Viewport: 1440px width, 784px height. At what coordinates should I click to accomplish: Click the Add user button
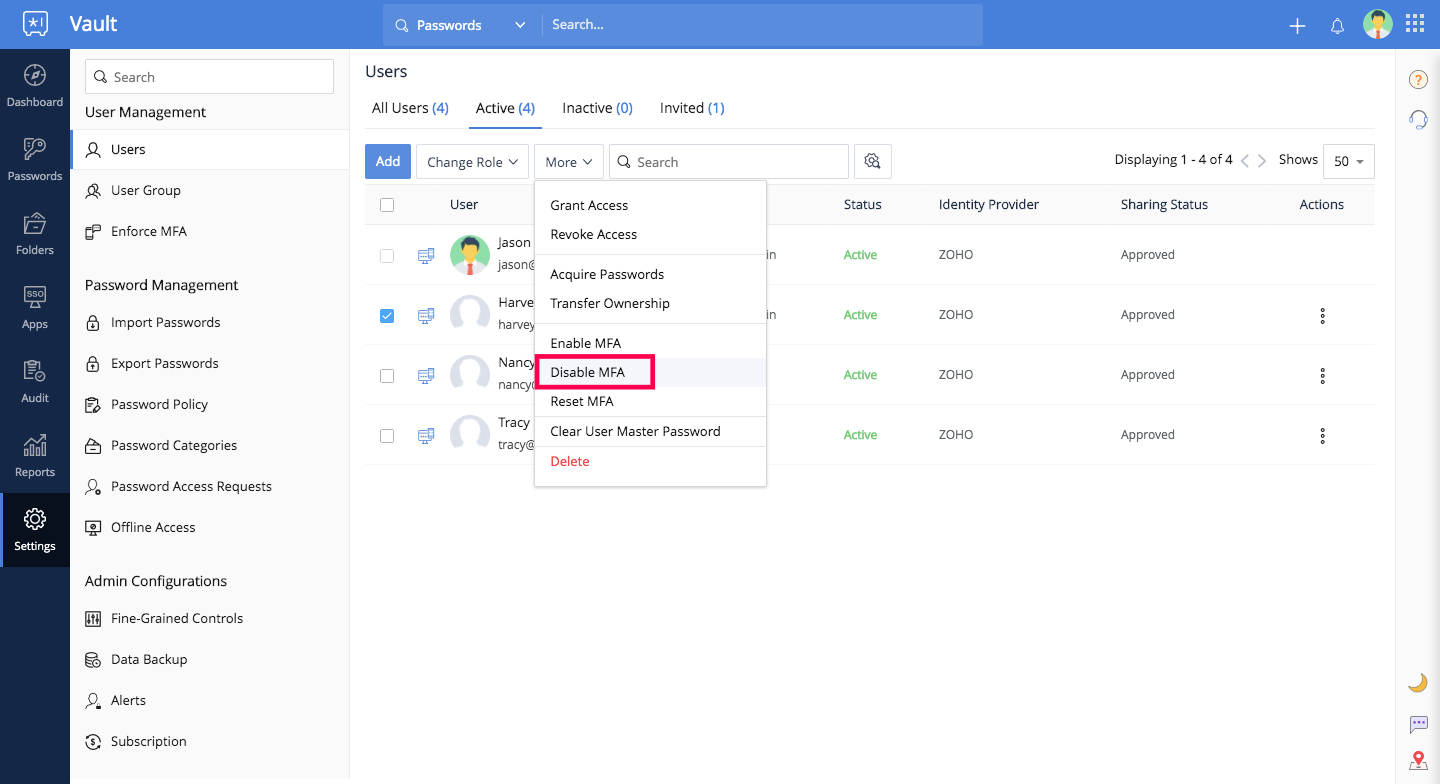coord(387,161)
